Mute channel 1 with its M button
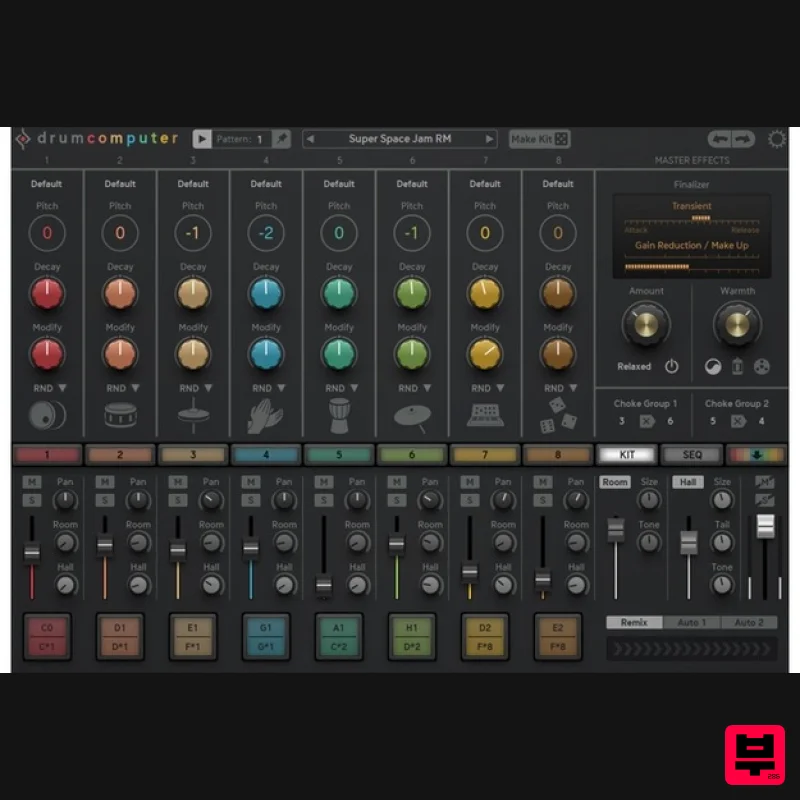Screen dimensions: 800x800 point(33,481)
